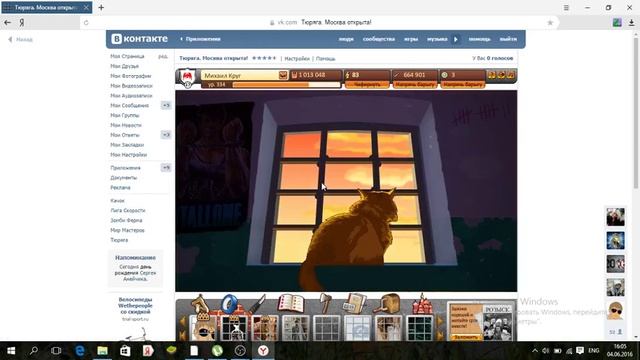Click the level experience progress bar
This screenshot has height=360, width=640.
[286, 84]
